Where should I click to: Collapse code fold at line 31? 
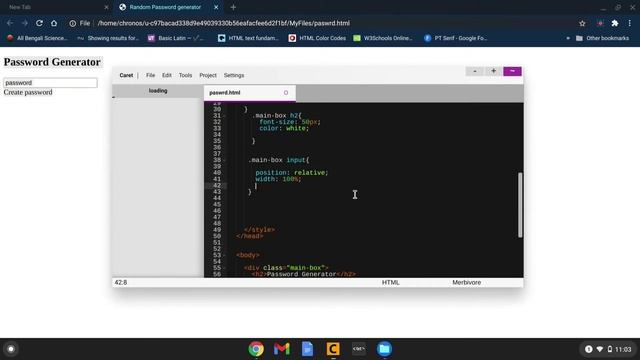click(x=224, y=116)
